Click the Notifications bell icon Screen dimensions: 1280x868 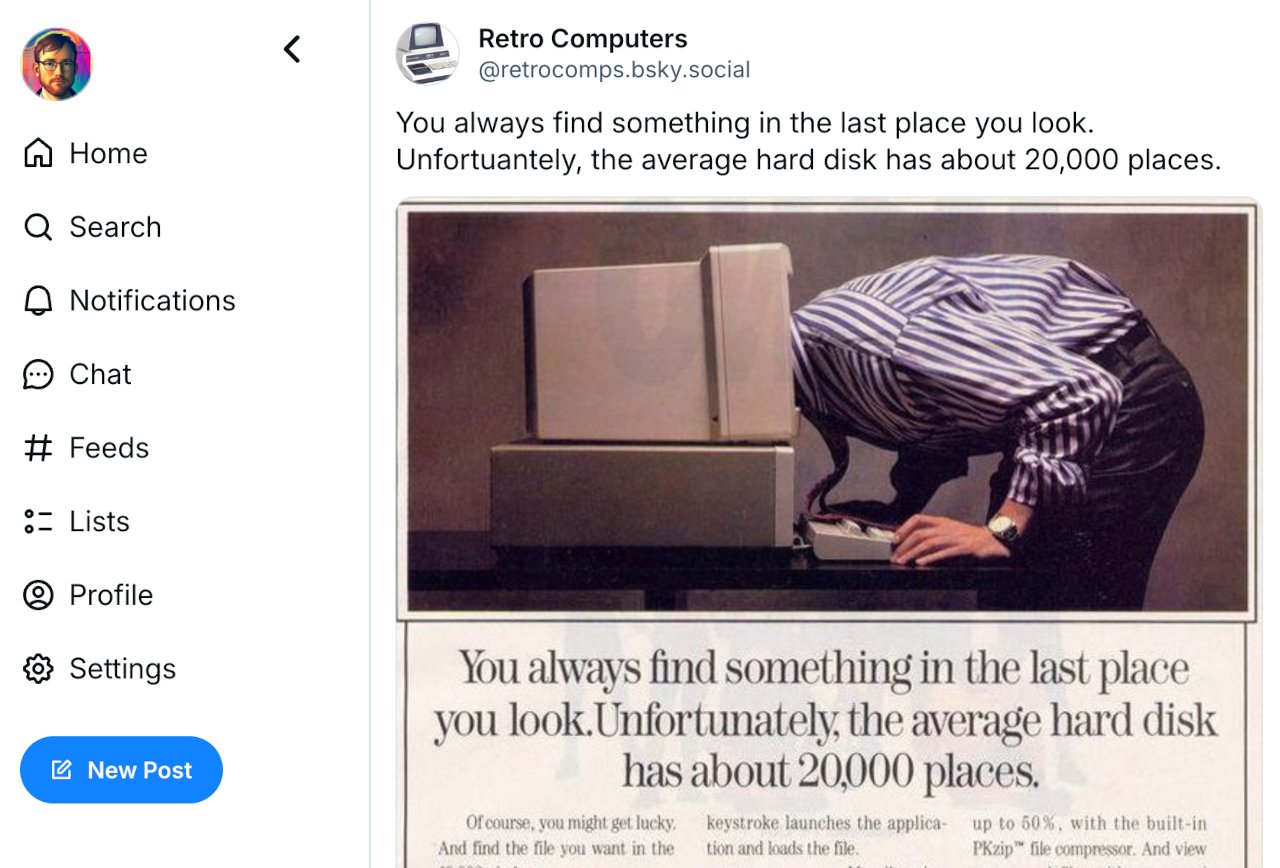point(38,301)
